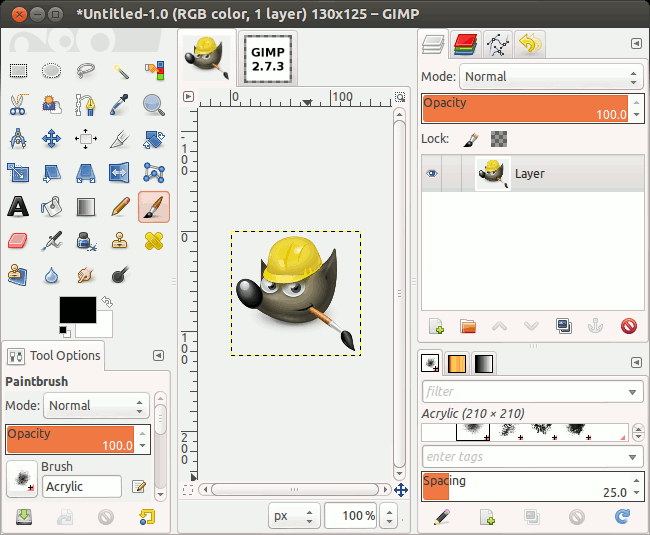650x535 pixels.
Task: Open Layers dock tab configuration menu
Action: click(636, 44)
